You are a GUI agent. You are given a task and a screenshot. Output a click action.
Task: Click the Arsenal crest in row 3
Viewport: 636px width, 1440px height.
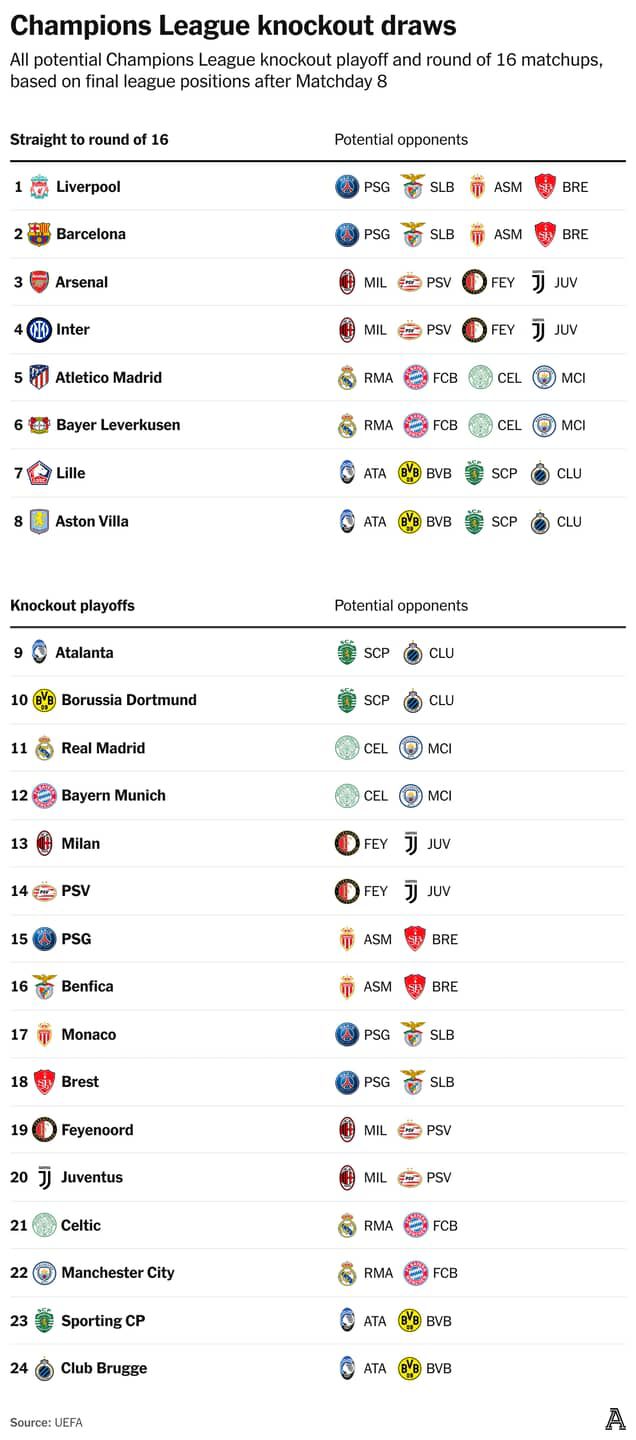(39, 282)
